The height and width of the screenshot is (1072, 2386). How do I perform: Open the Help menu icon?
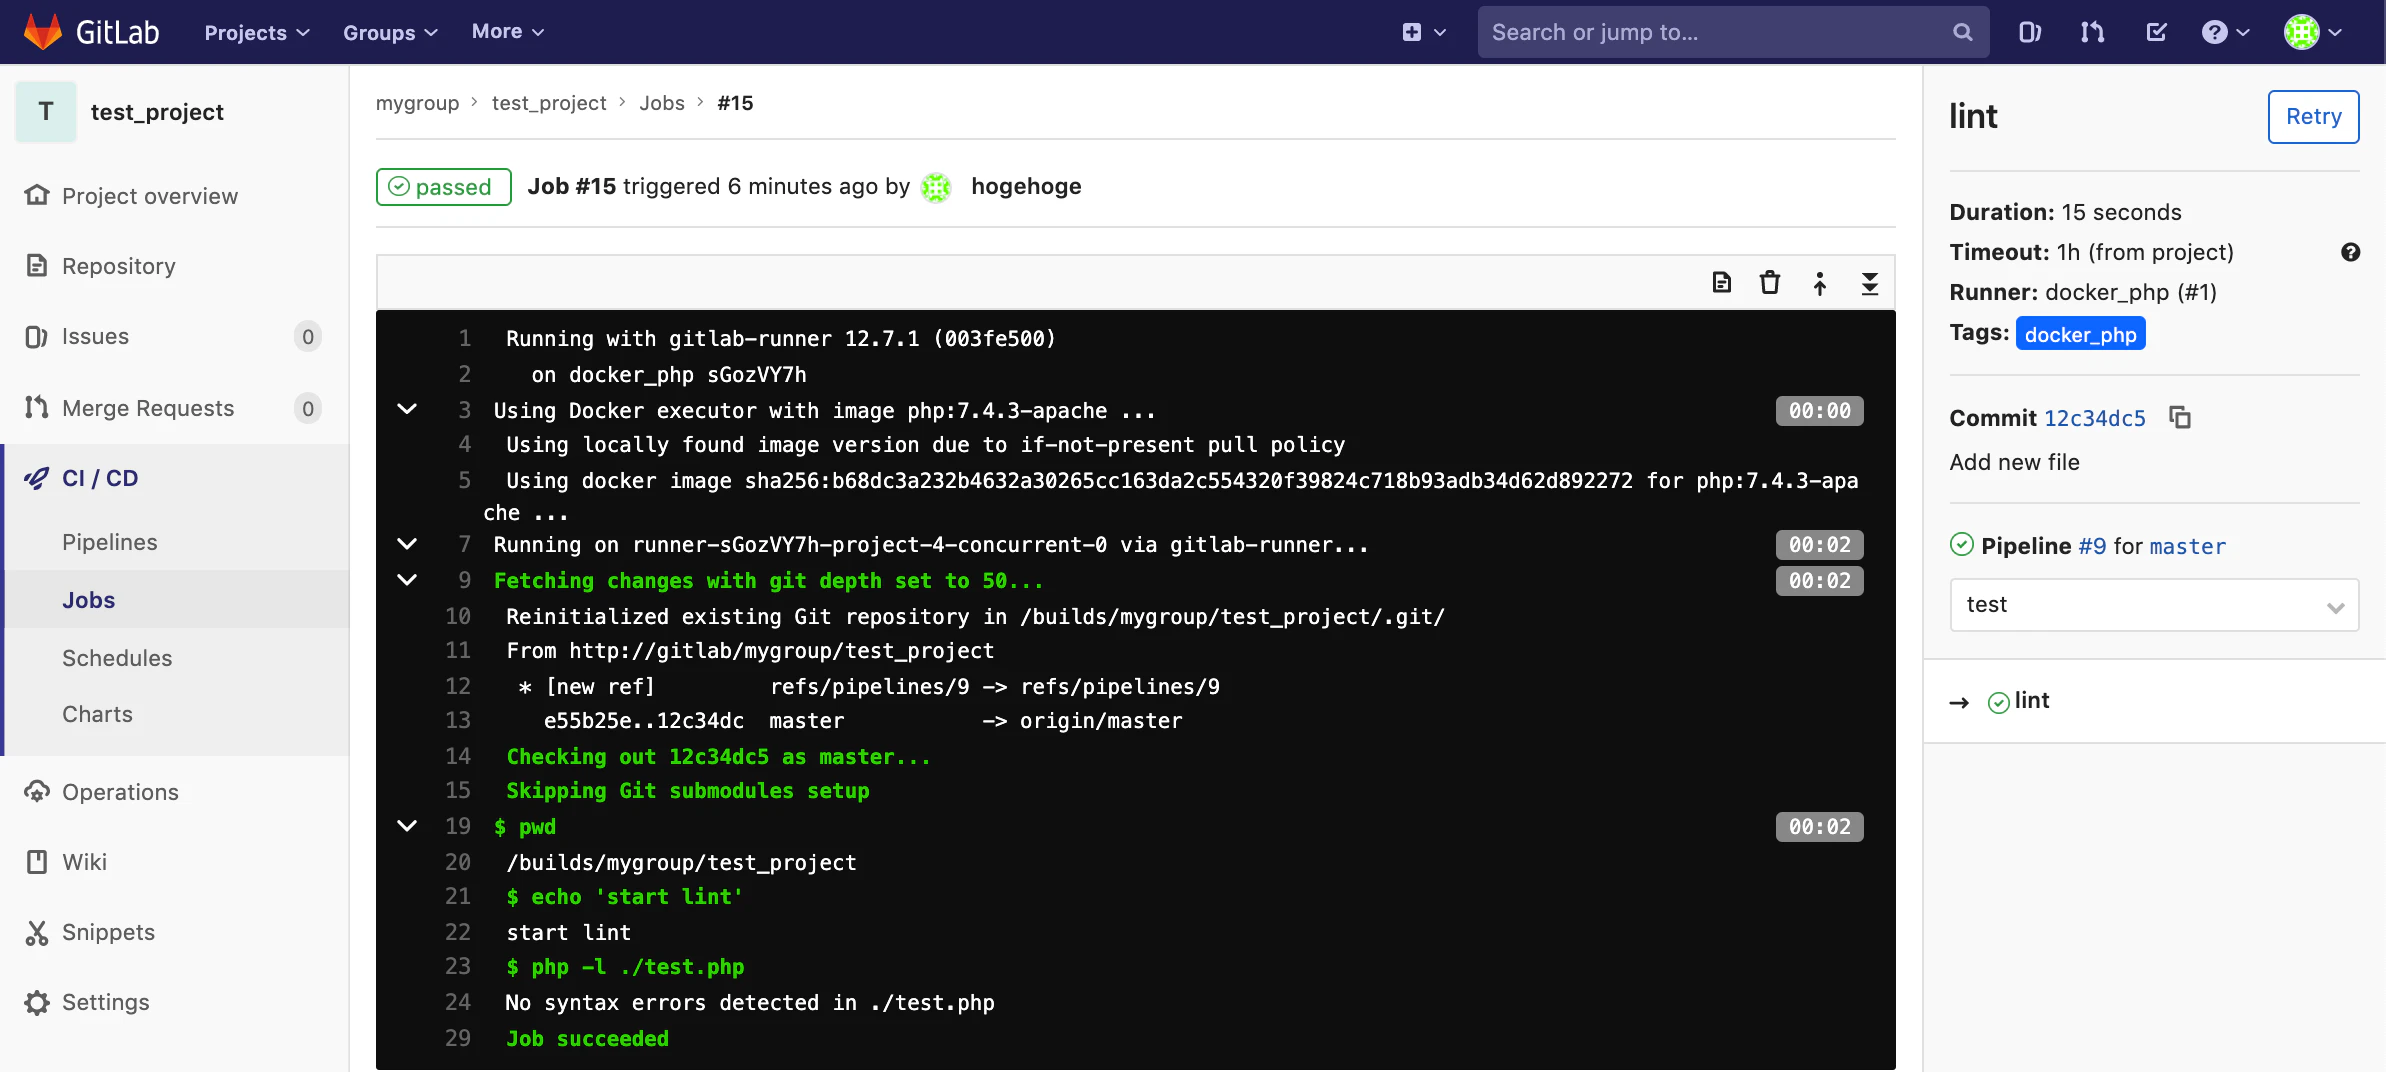(x=2225, y=32)
